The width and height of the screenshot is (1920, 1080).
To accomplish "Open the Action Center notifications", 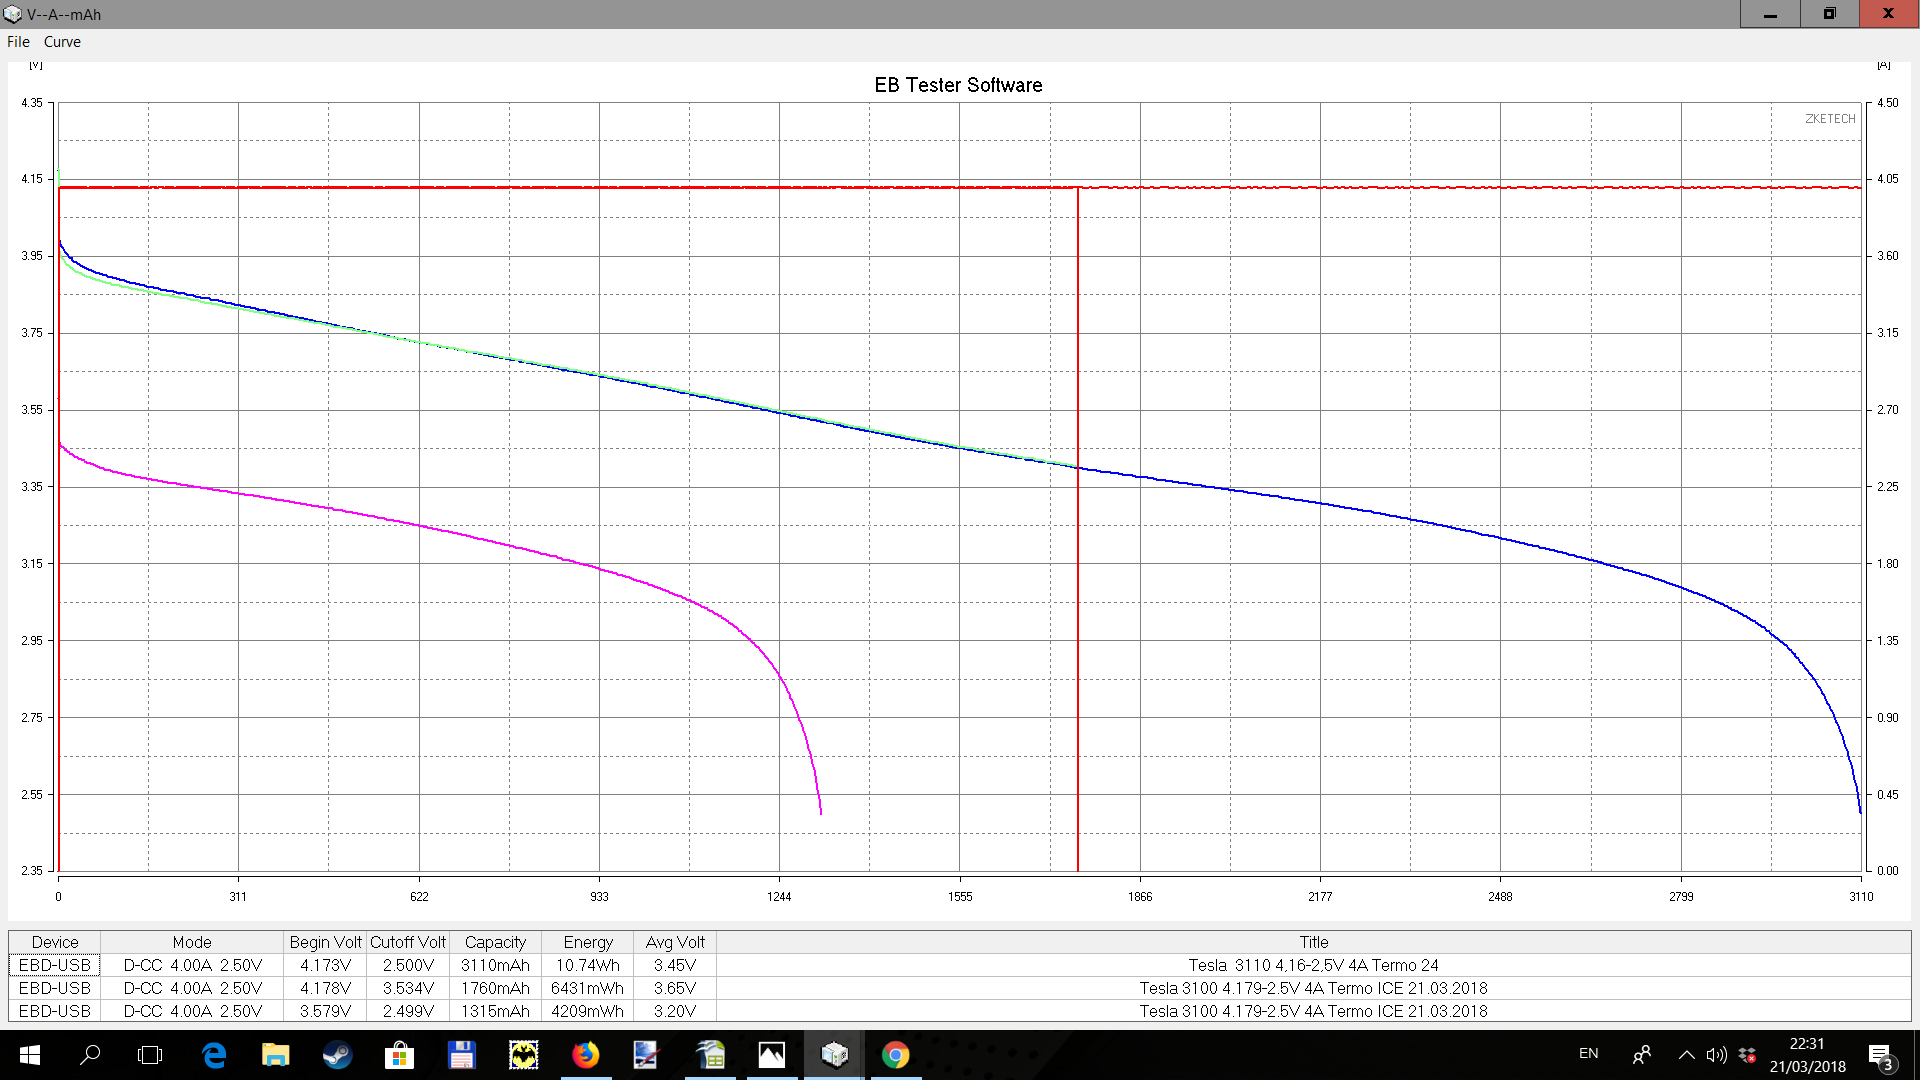I will tap(1881, 1056).
